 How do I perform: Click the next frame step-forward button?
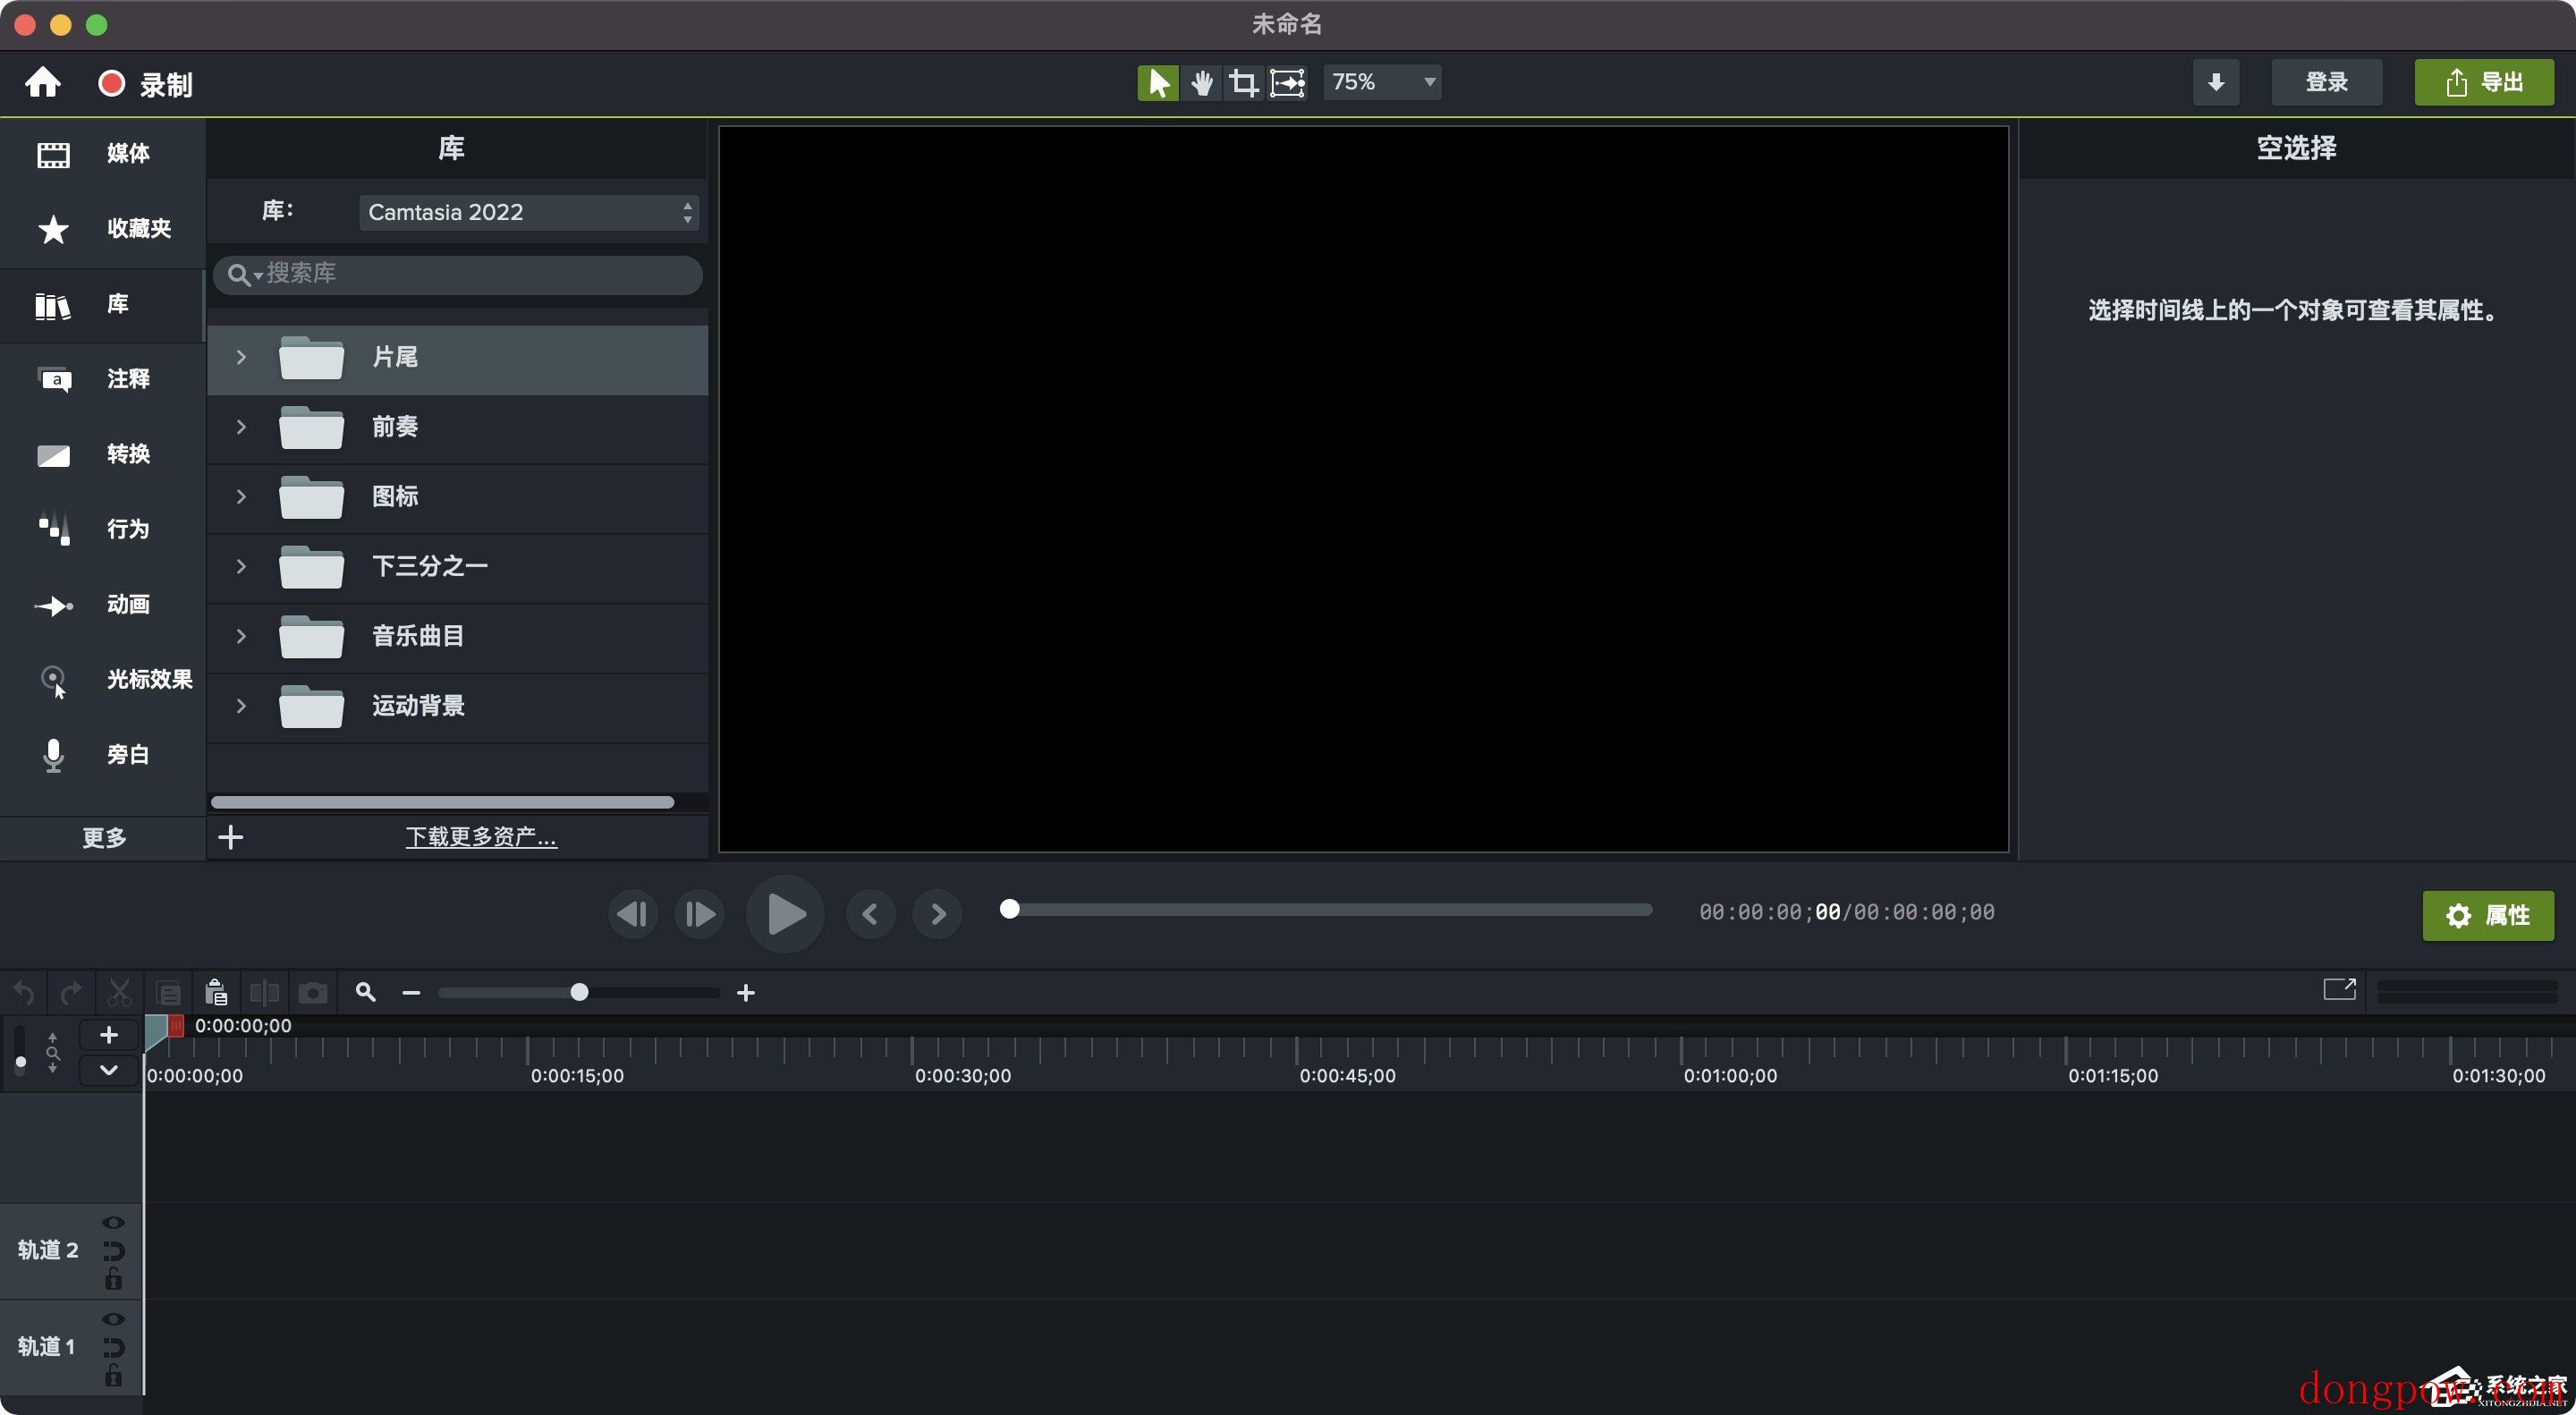(699, 914)
